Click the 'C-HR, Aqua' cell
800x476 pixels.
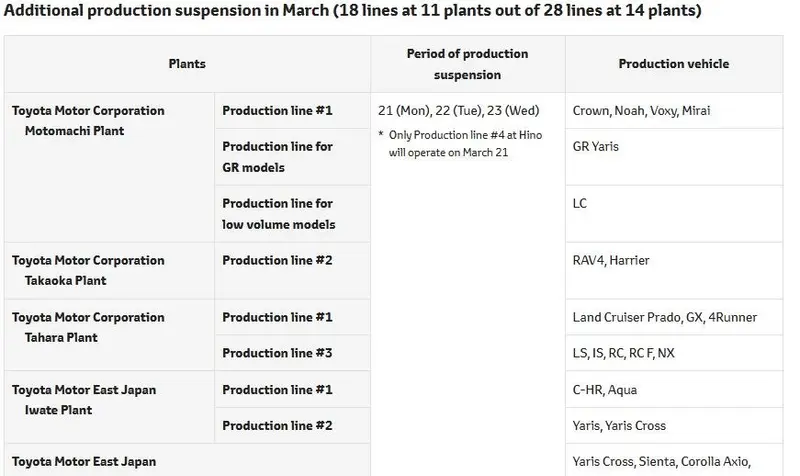coord(674,389)
